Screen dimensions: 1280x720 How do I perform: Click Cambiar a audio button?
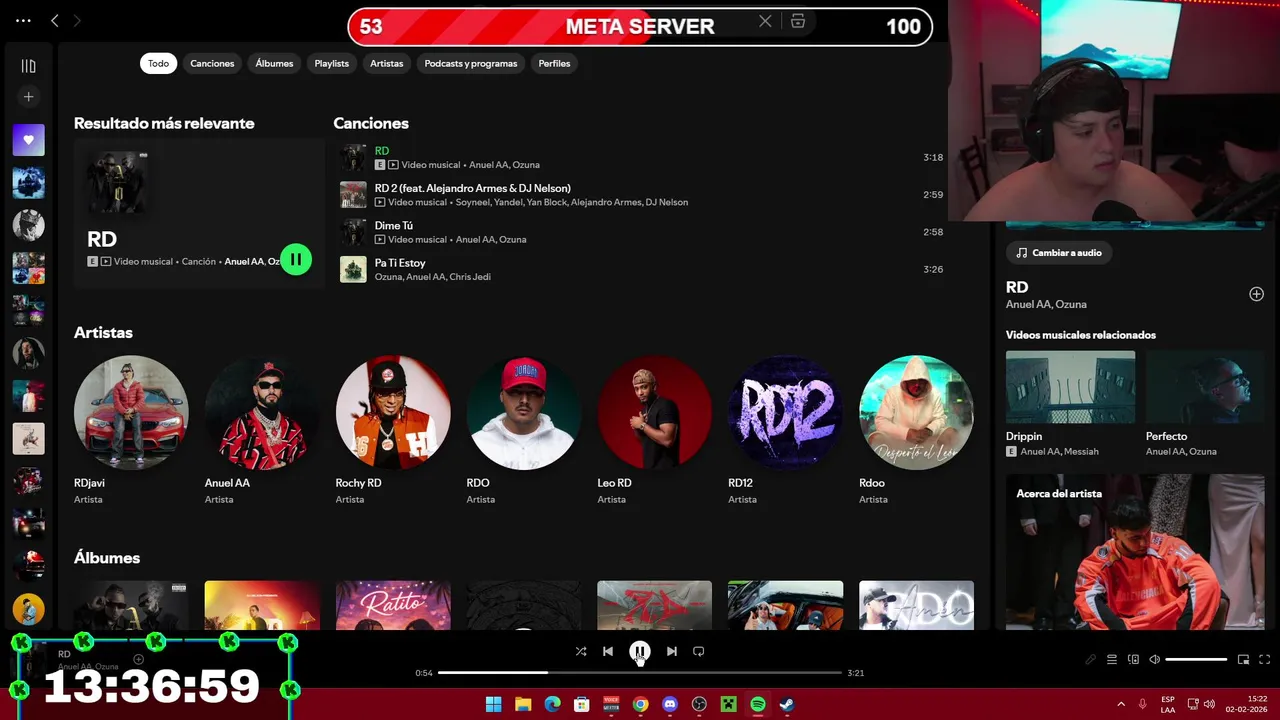[x=1059, y=253]
